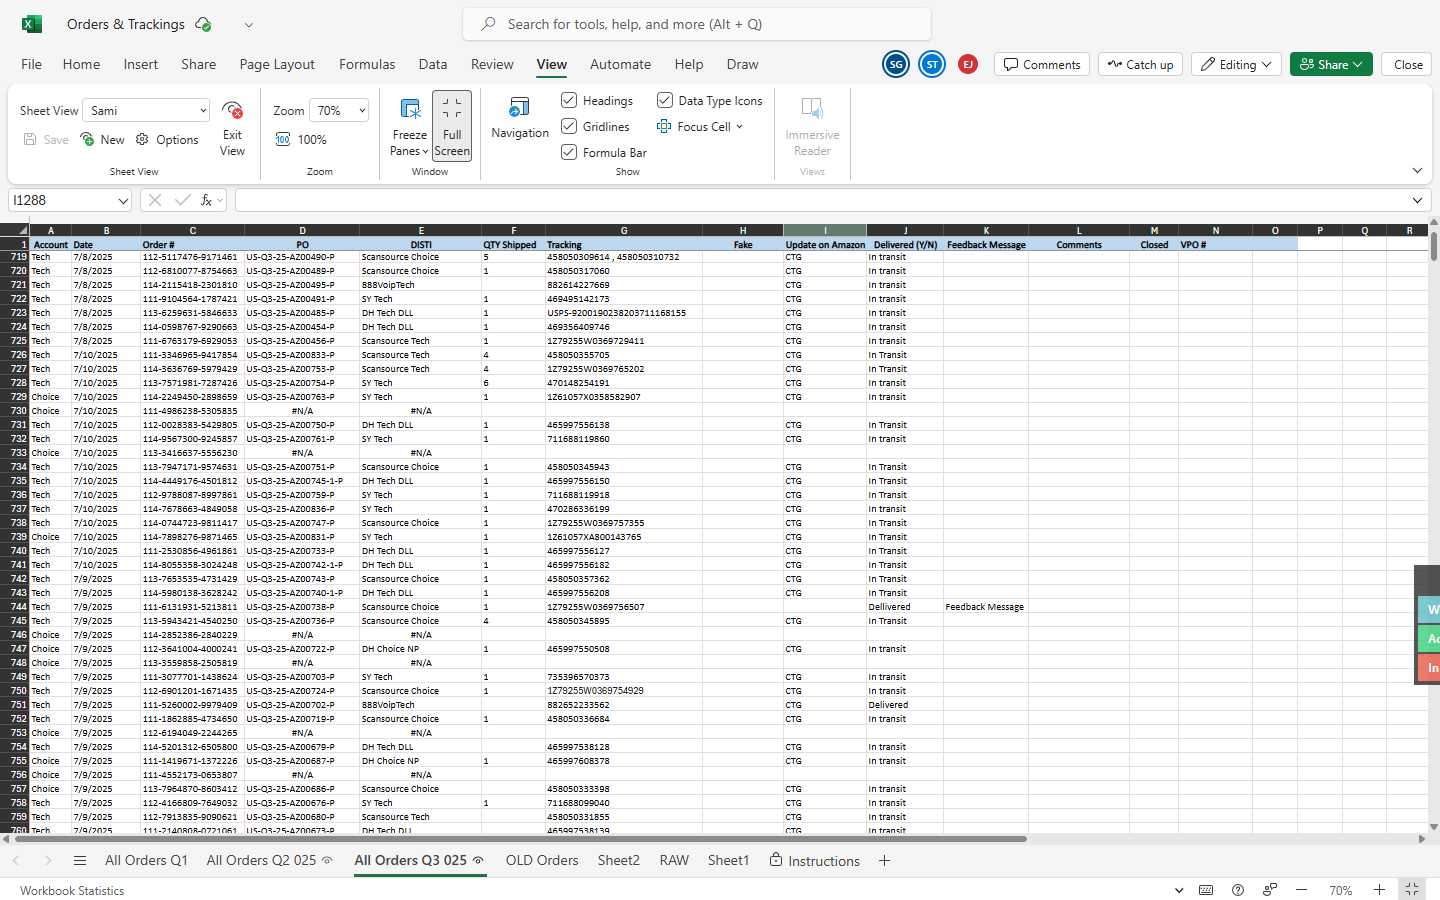Click the 'Feedback Message' cell in row 744
The width and height of the screenshot is (1440, 900).
985,607
